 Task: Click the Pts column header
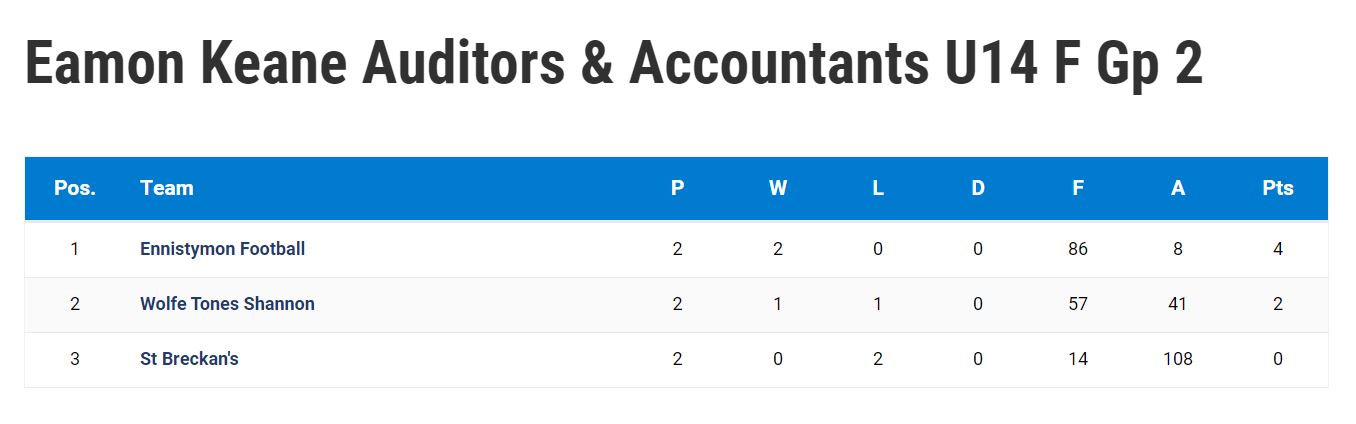(1278, 188)
